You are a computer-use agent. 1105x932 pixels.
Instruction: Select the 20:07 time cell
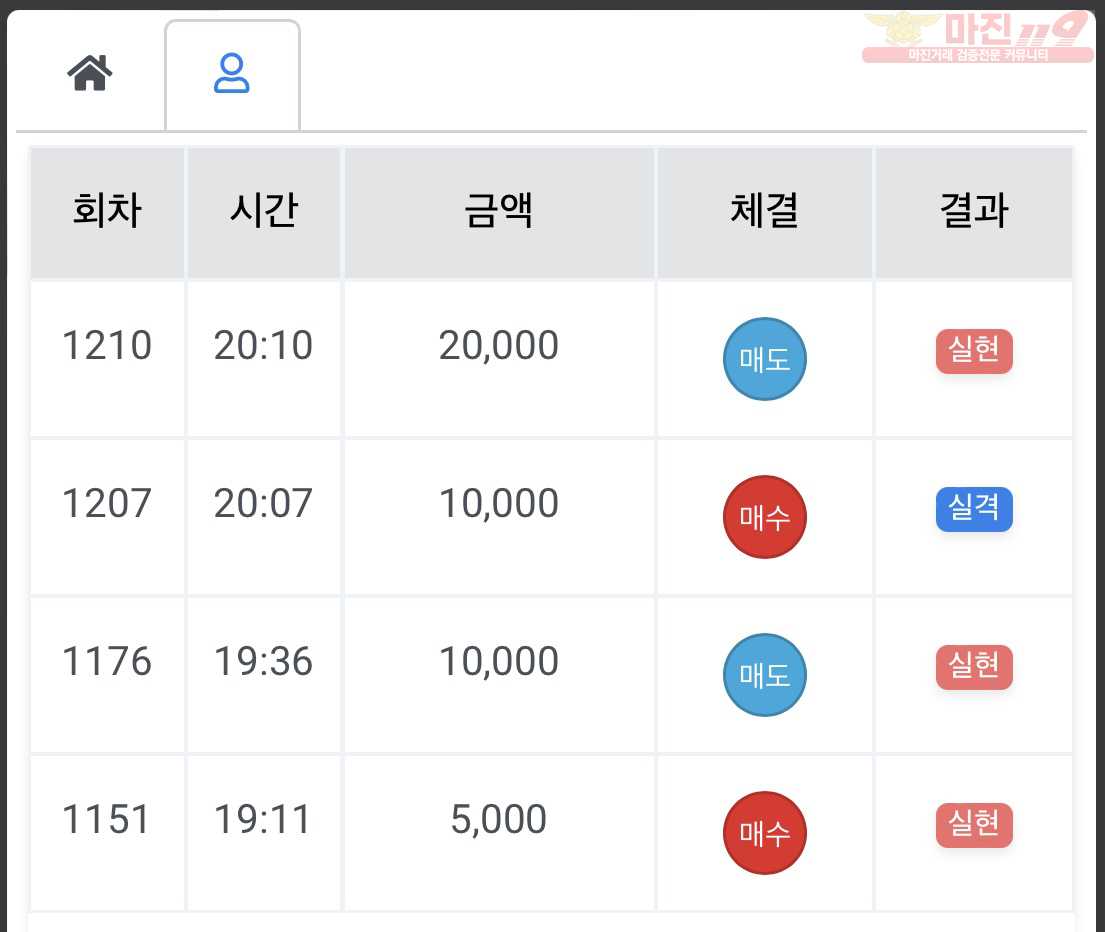pos(264,516)
